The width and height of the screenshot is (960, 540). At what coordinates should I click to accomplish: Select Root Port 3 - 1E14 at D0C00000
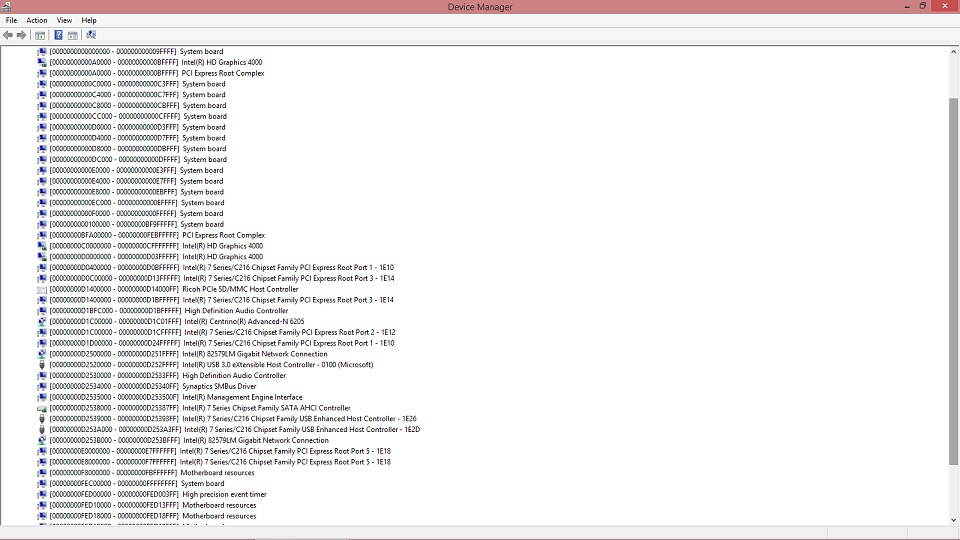(222, 279)
